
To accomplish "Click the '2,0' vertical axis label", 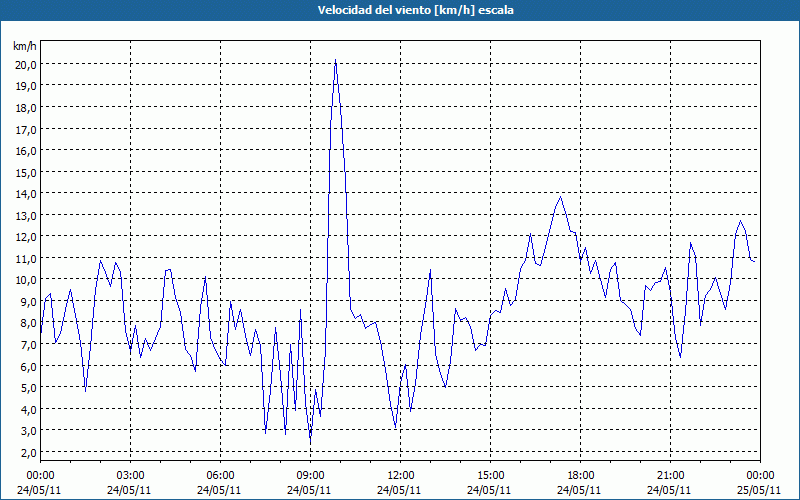I will point(29,453).
